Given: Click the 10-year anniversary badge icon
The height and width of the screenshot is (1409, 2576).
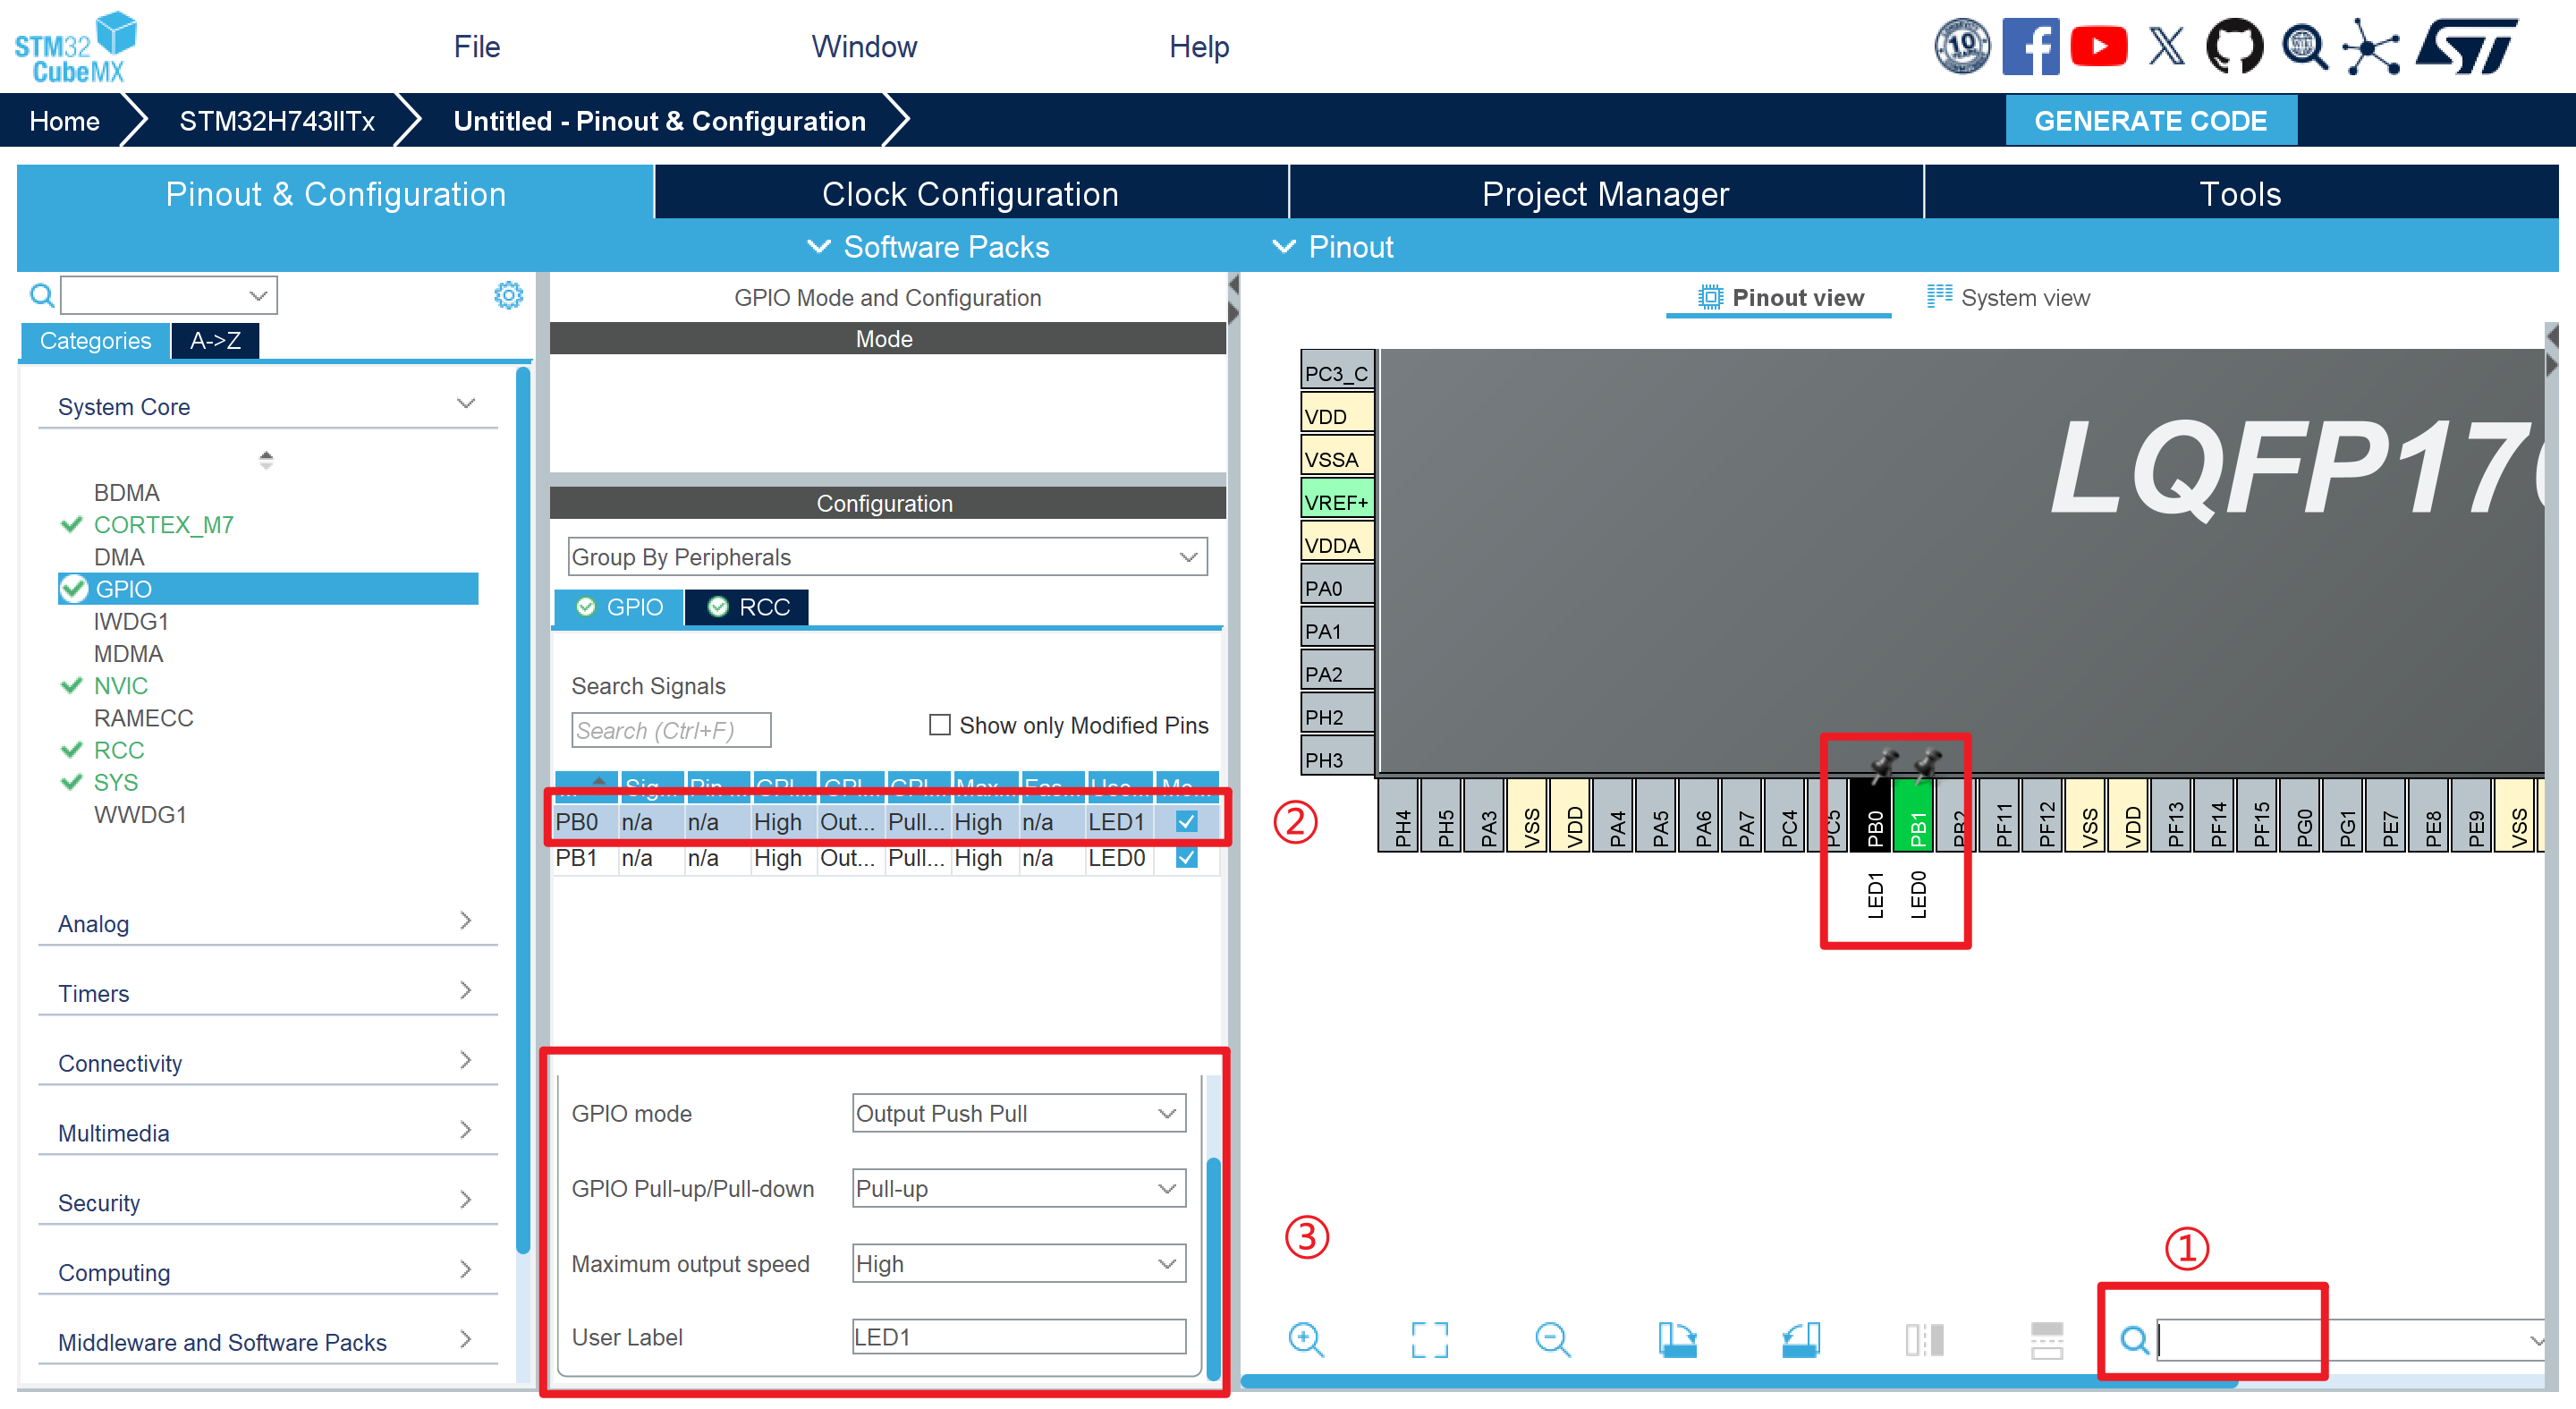Looking at the screenshot, I should (1962, 46).
